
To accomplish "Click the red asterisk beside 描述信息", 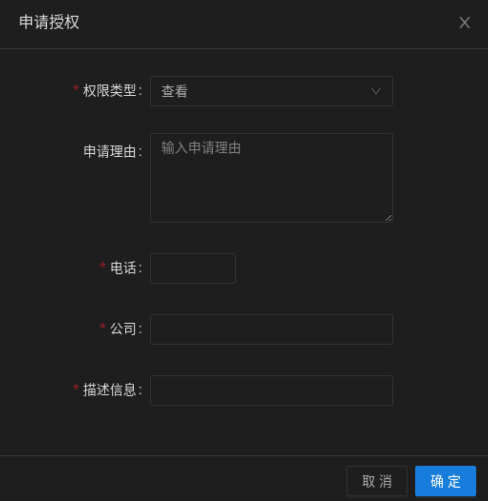I will point(76,387).
